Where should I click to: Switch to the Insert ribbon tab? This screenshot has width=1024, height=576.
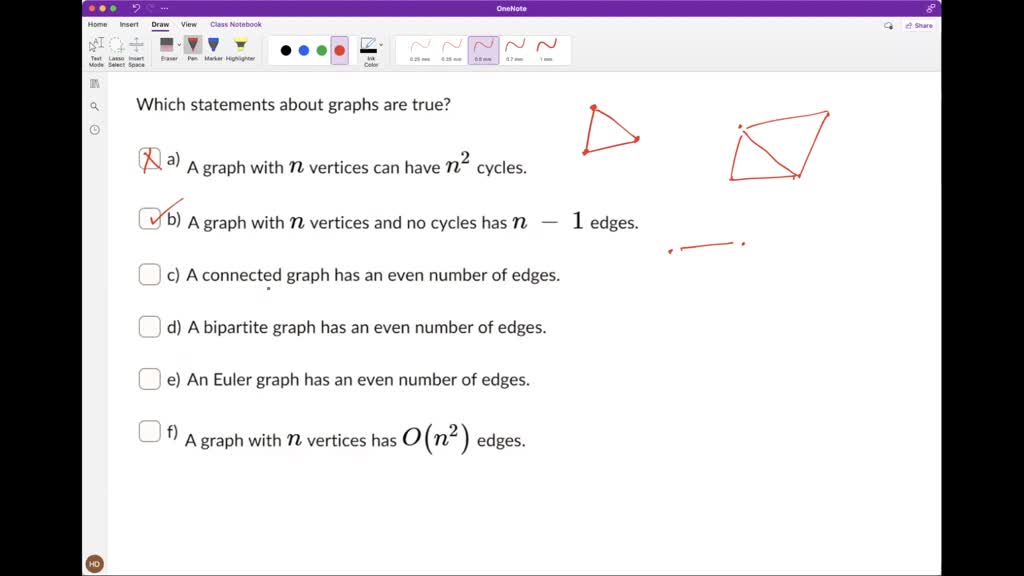coord(128,24)
